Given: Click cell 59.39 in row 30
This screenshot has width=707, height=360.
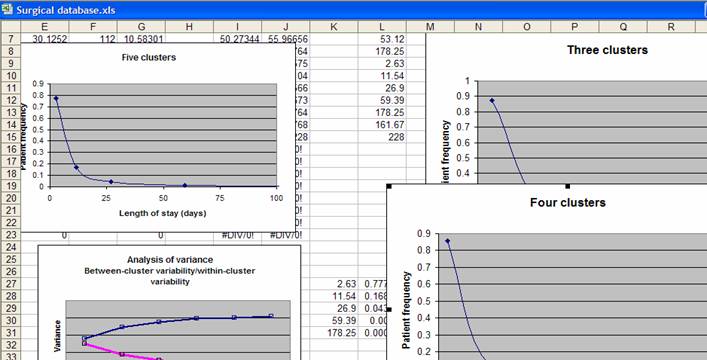Looking at the screenshot, I should 334,320.
